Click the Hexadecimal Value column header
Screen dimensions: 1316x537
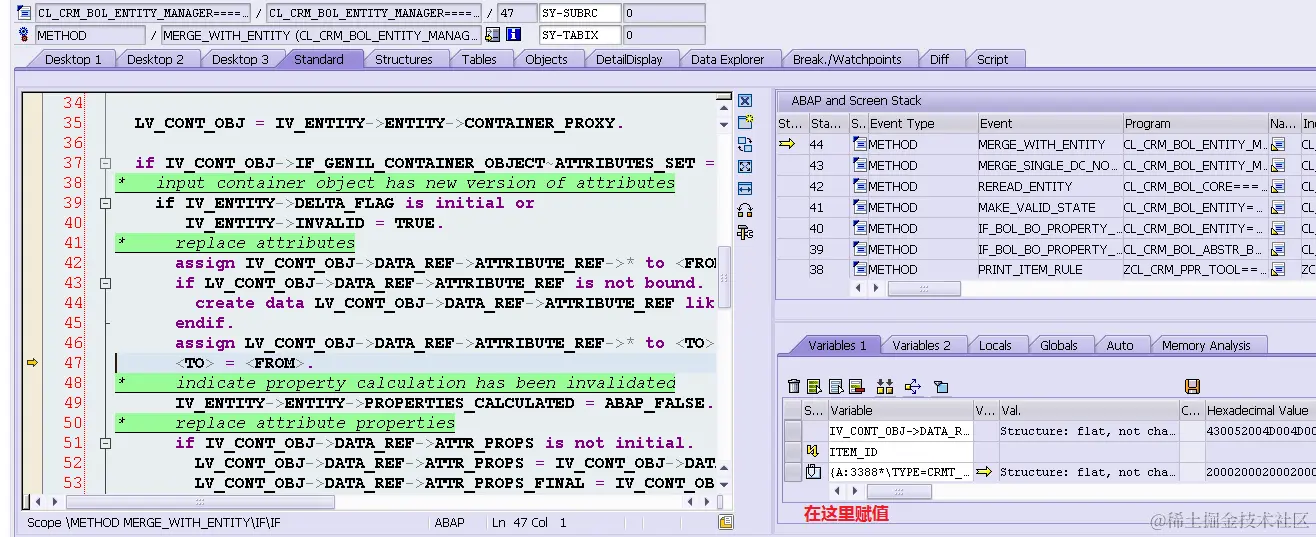[1260, 410]
